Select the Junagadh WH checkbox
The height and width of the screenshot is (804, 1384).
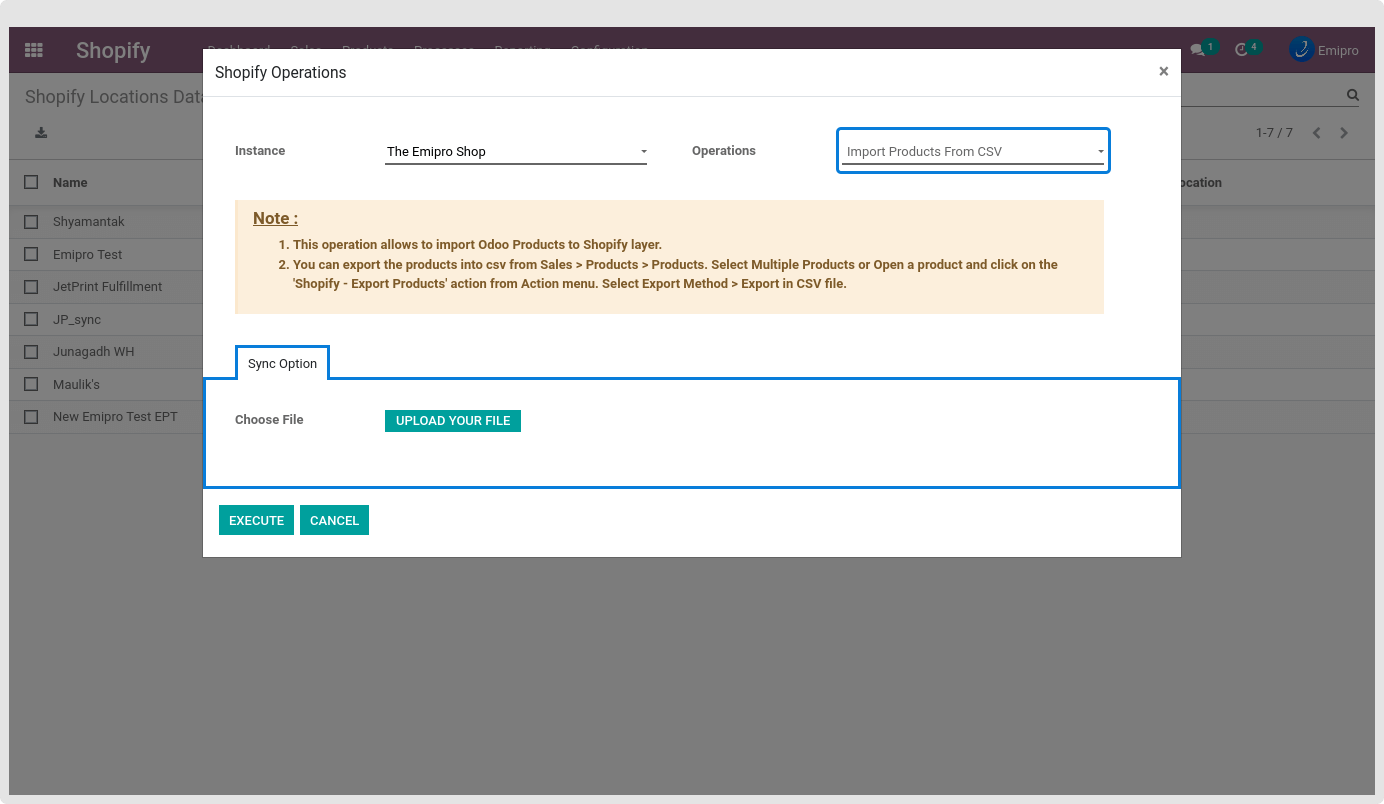pos(32,352)
